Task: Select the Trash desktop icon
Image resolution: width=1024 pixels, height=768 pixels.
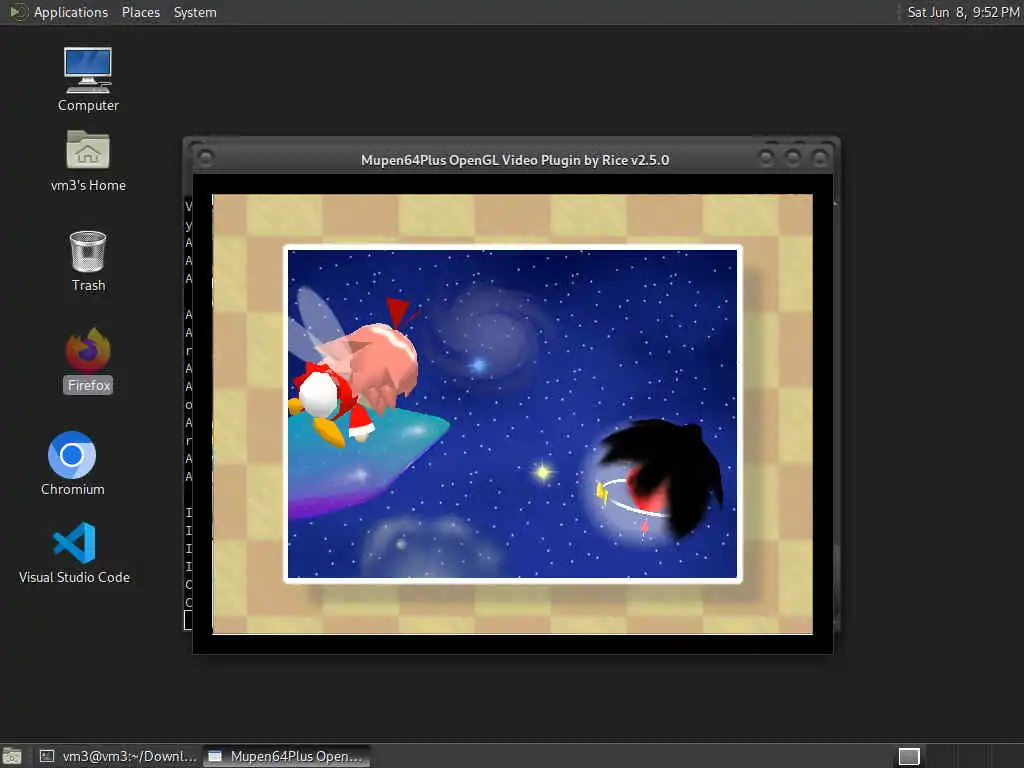Action: [88, 261]
